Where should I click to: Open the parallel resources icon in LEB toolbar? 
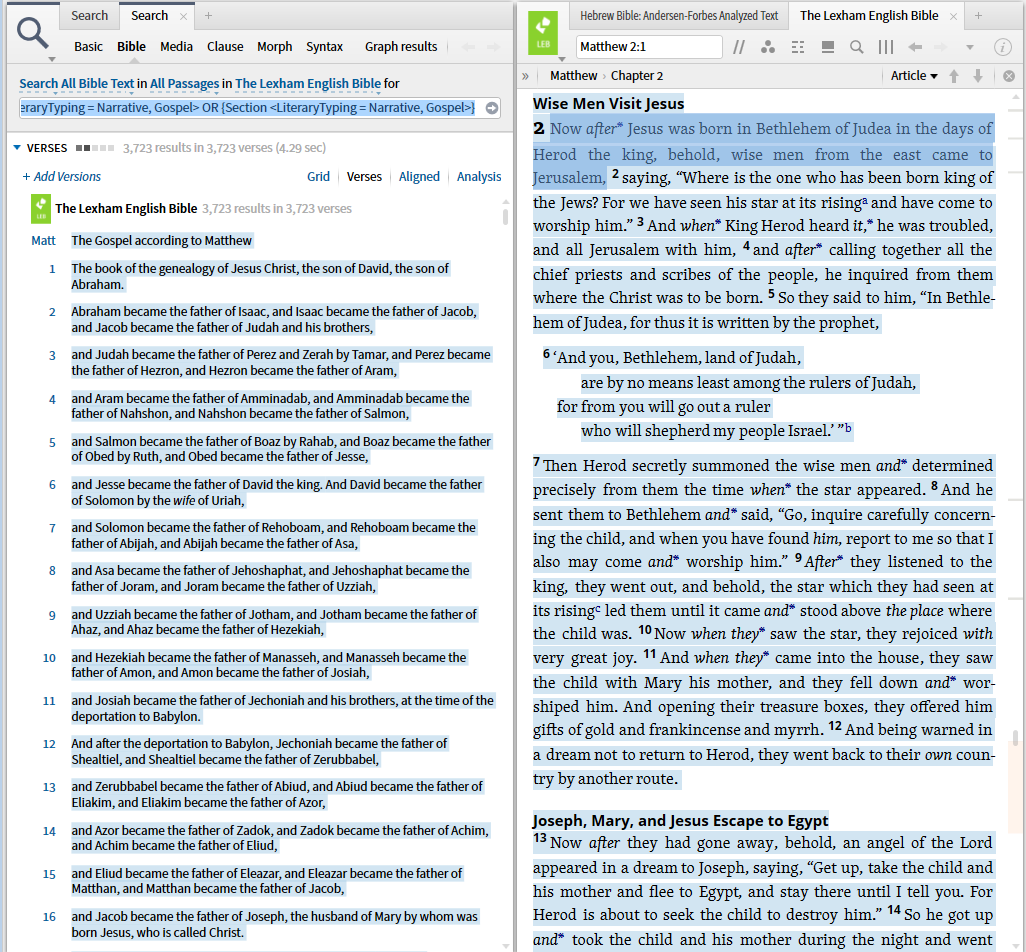tap(739, 47)
